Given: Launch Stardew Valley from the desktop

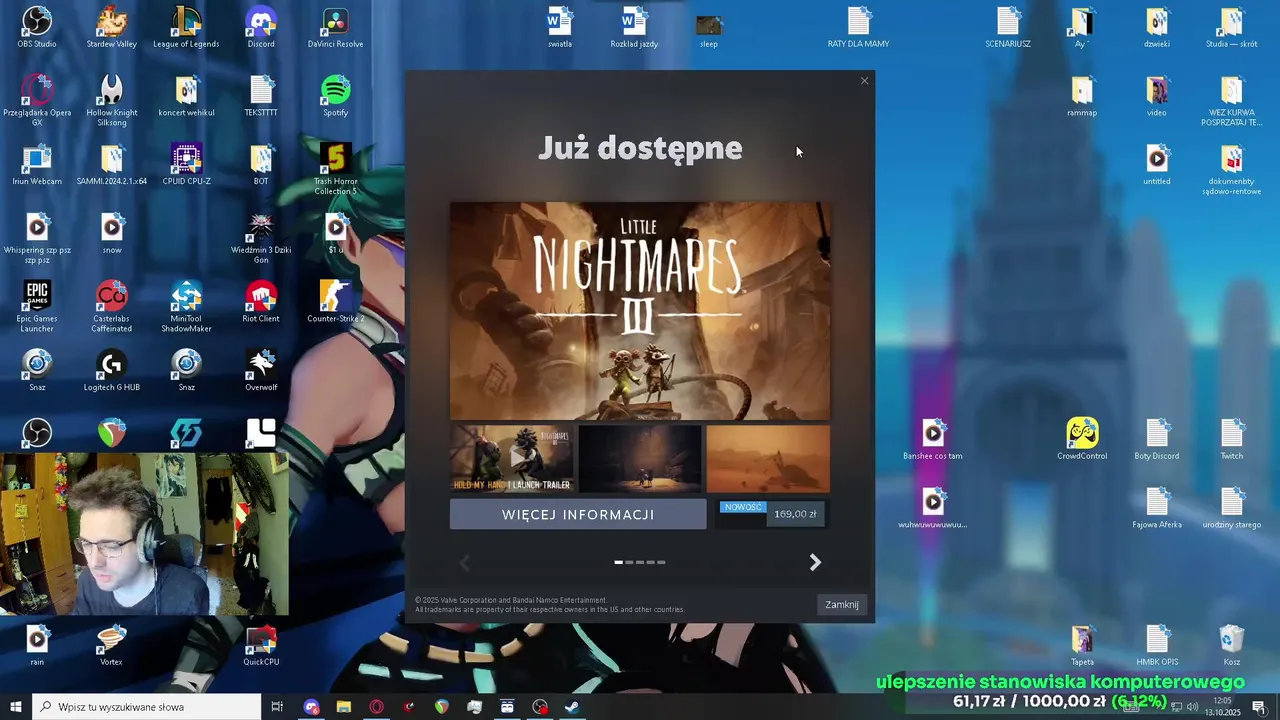Looking at the screenshot, I should click(x=111, y=27).
